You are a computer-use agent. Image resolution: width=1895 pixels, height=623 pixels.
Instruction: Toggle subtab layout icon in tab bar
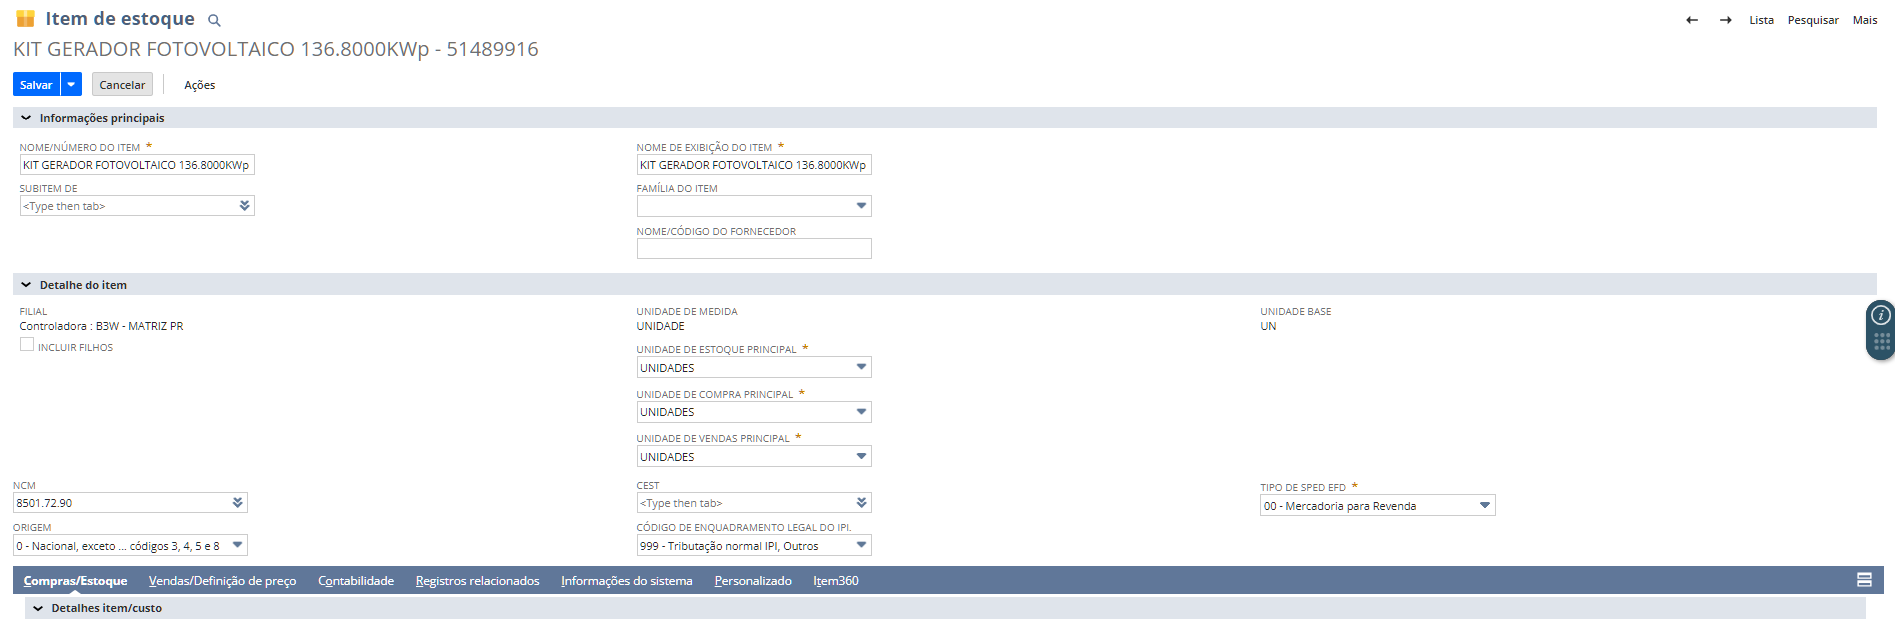pyautogui.click(x=1864, y=580)
